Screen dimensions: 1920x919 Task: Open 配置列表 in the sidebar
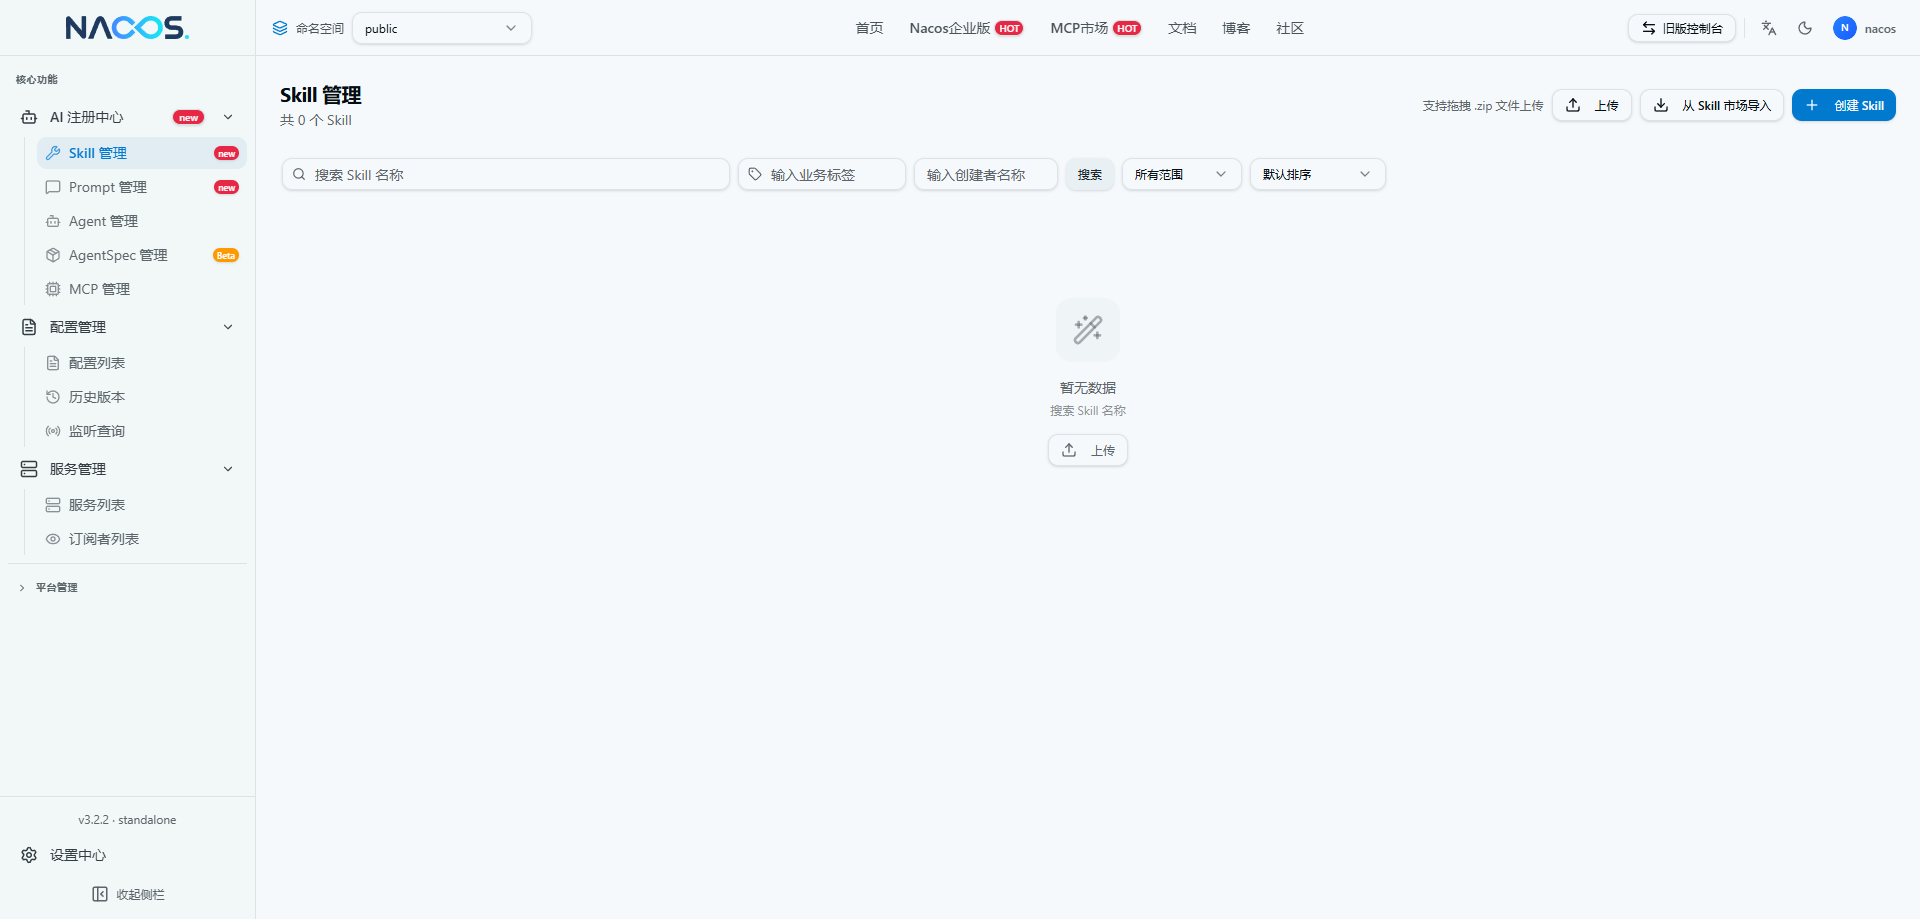pos(142,363)
